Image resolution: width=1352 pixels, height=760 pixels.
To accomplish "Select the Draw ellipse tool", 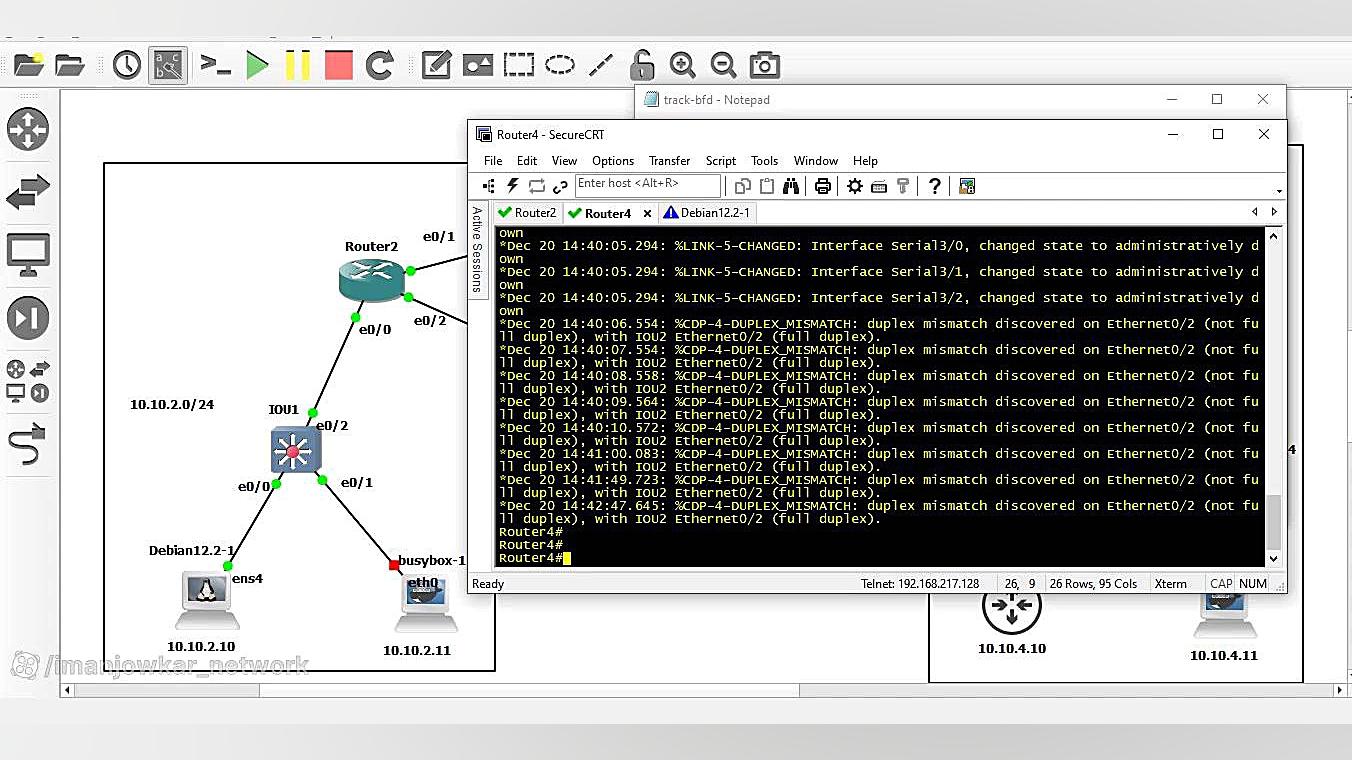I will pyautogui.click(x=559, y=65).
